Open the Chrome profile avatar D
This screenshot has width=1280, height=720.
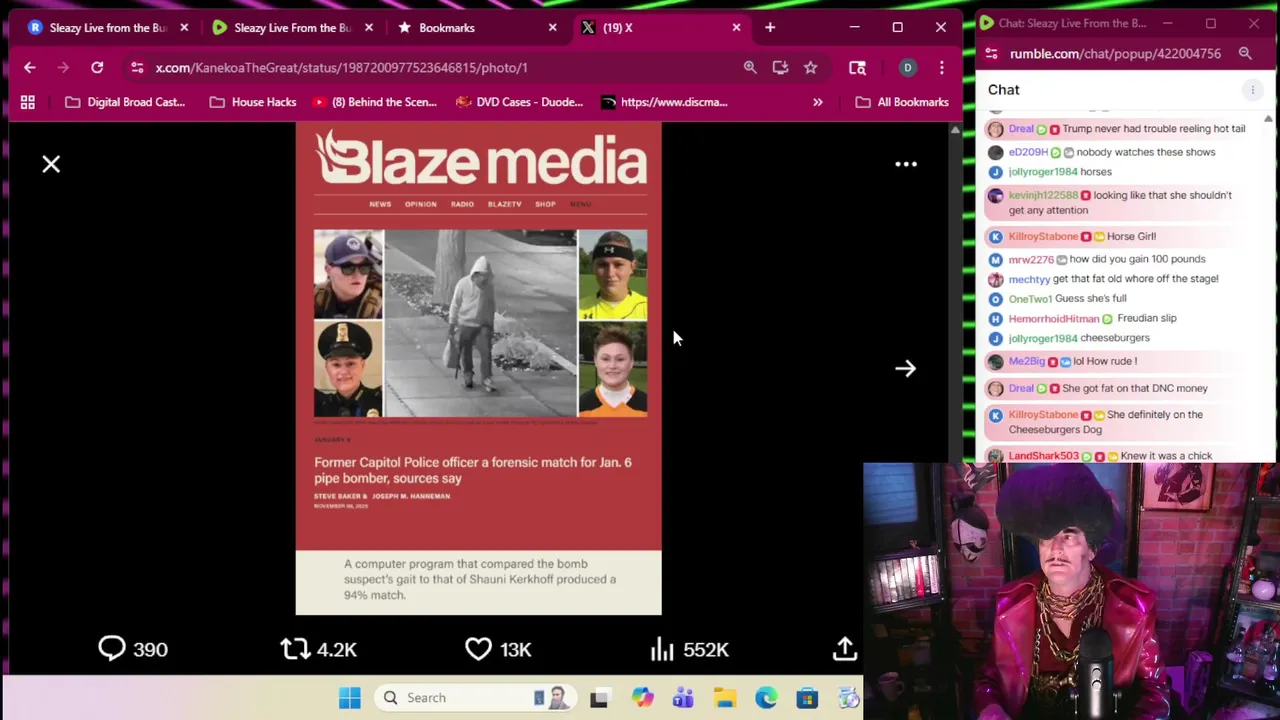(x=907, y=67)
